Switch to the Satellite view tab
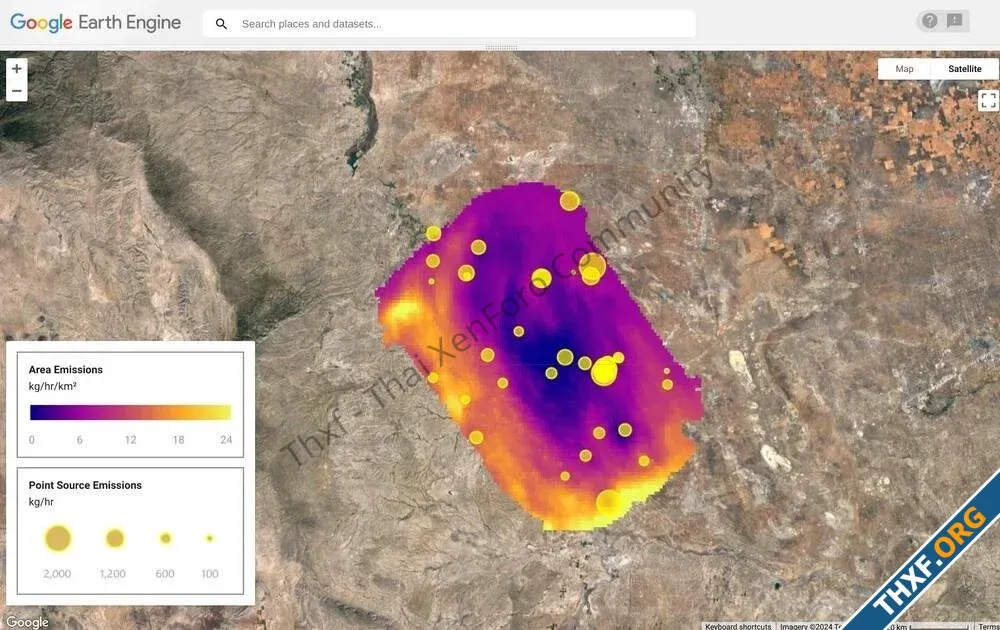 (964, 69)
